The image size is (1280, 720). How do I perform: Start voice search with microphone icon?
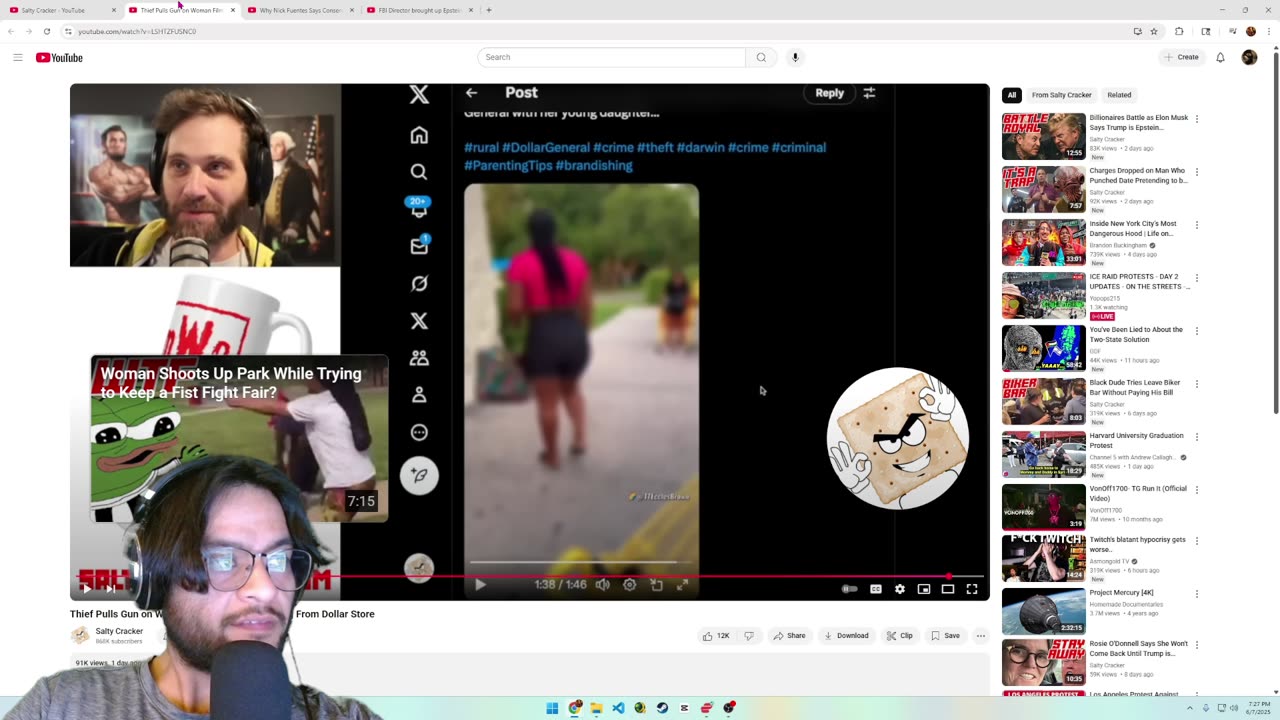tap(795, 57)
